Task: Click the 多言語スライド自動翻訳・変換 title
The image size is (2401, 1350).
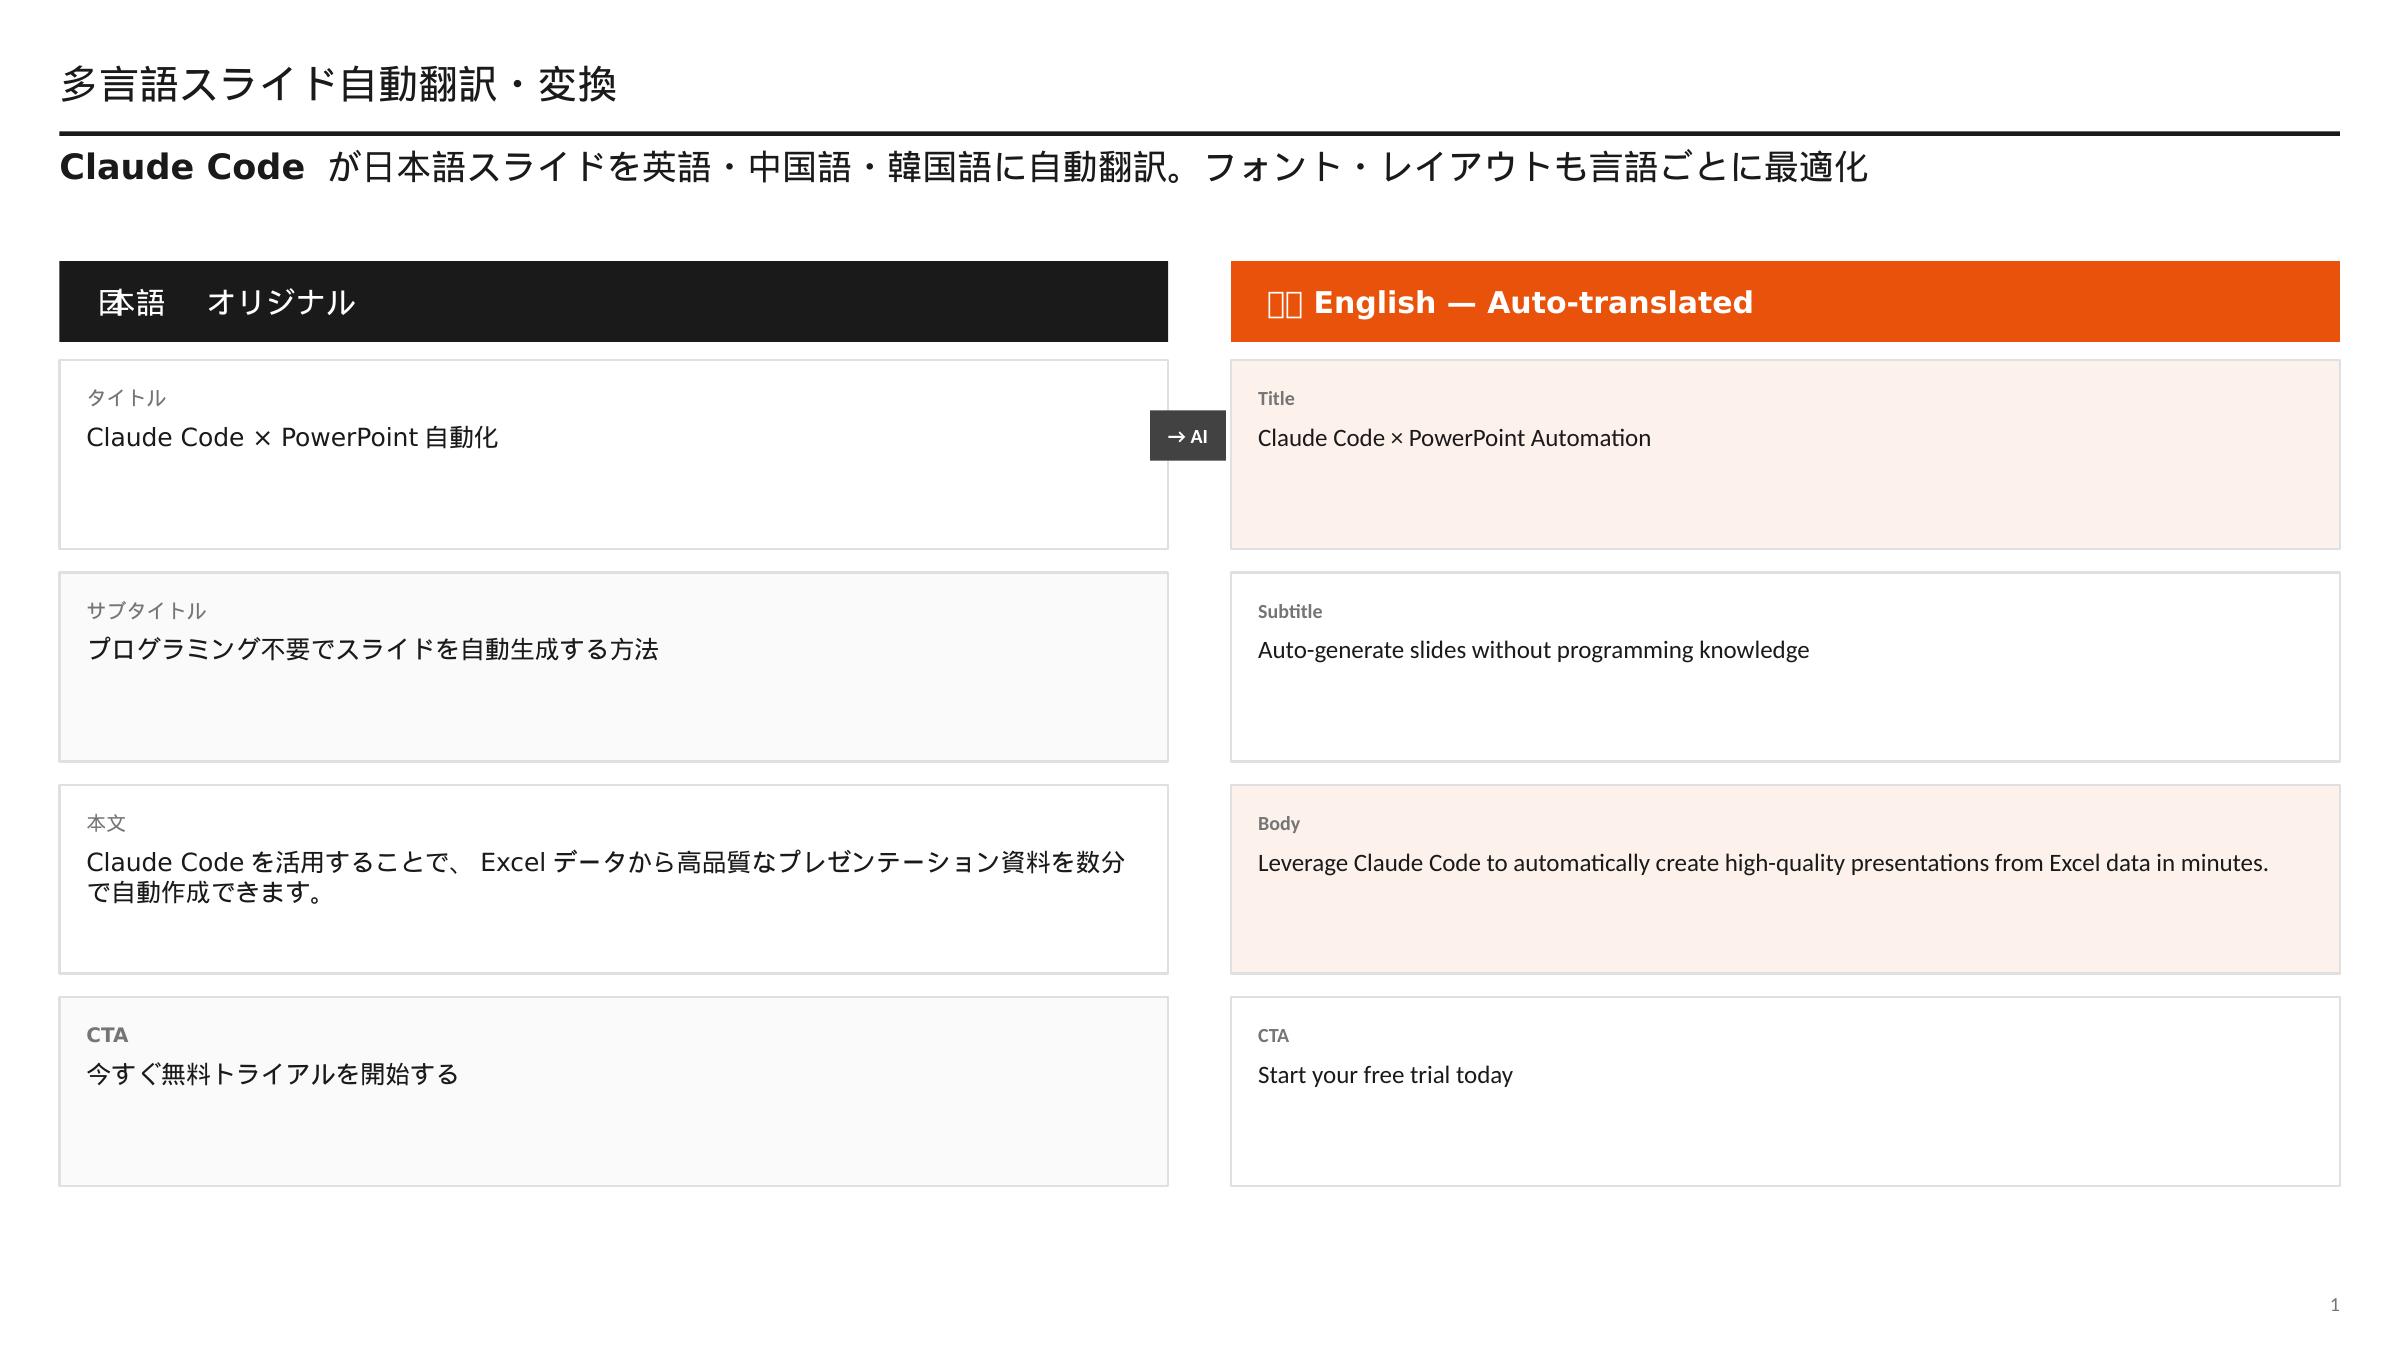Action: (340, 85)
